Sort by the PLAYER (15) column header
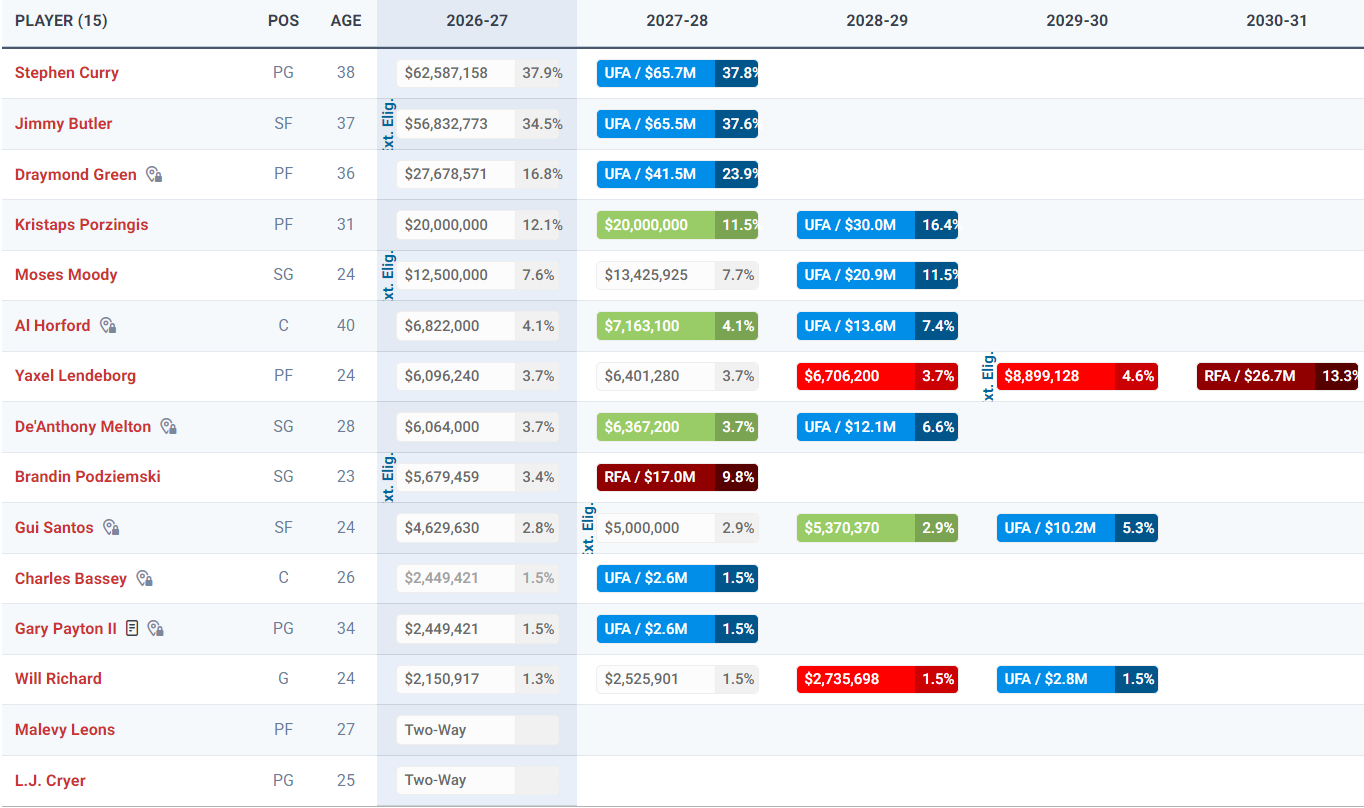 (61, 21)
